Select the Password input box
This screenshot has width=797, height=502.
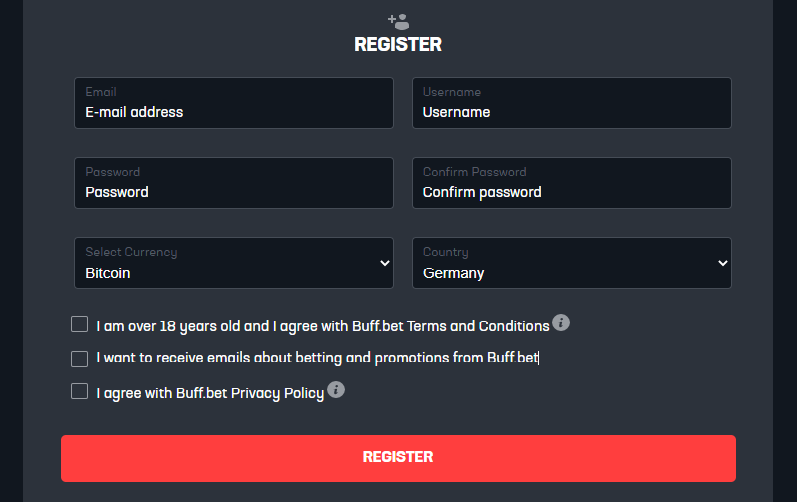coord(234,183)
